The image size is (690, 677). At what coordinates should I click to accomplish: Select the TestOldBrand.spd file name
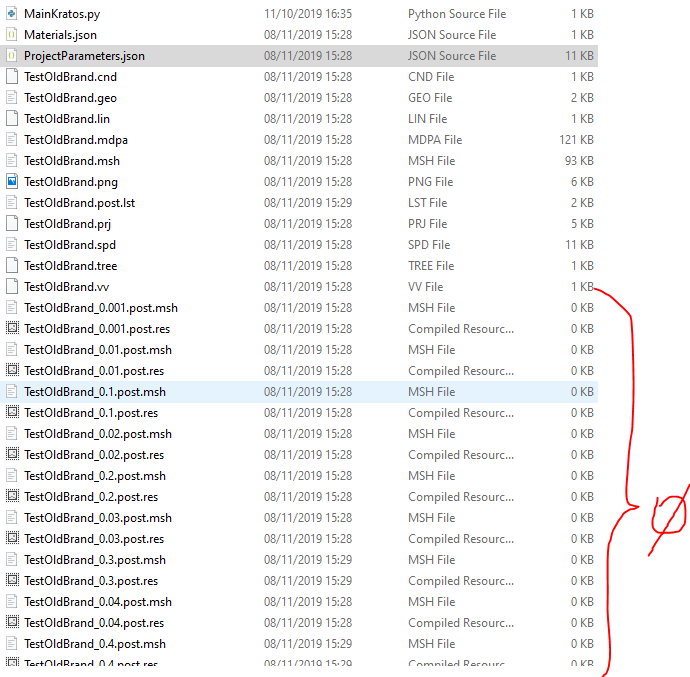point(70,245)
